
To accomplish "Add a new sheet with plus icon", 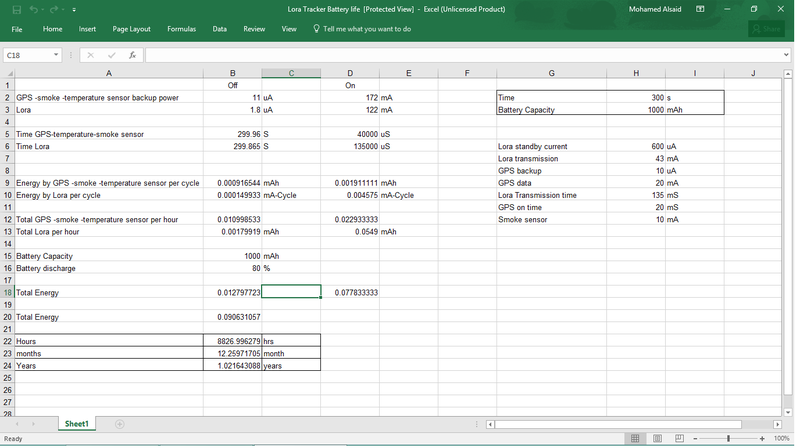I will (119, 424).
